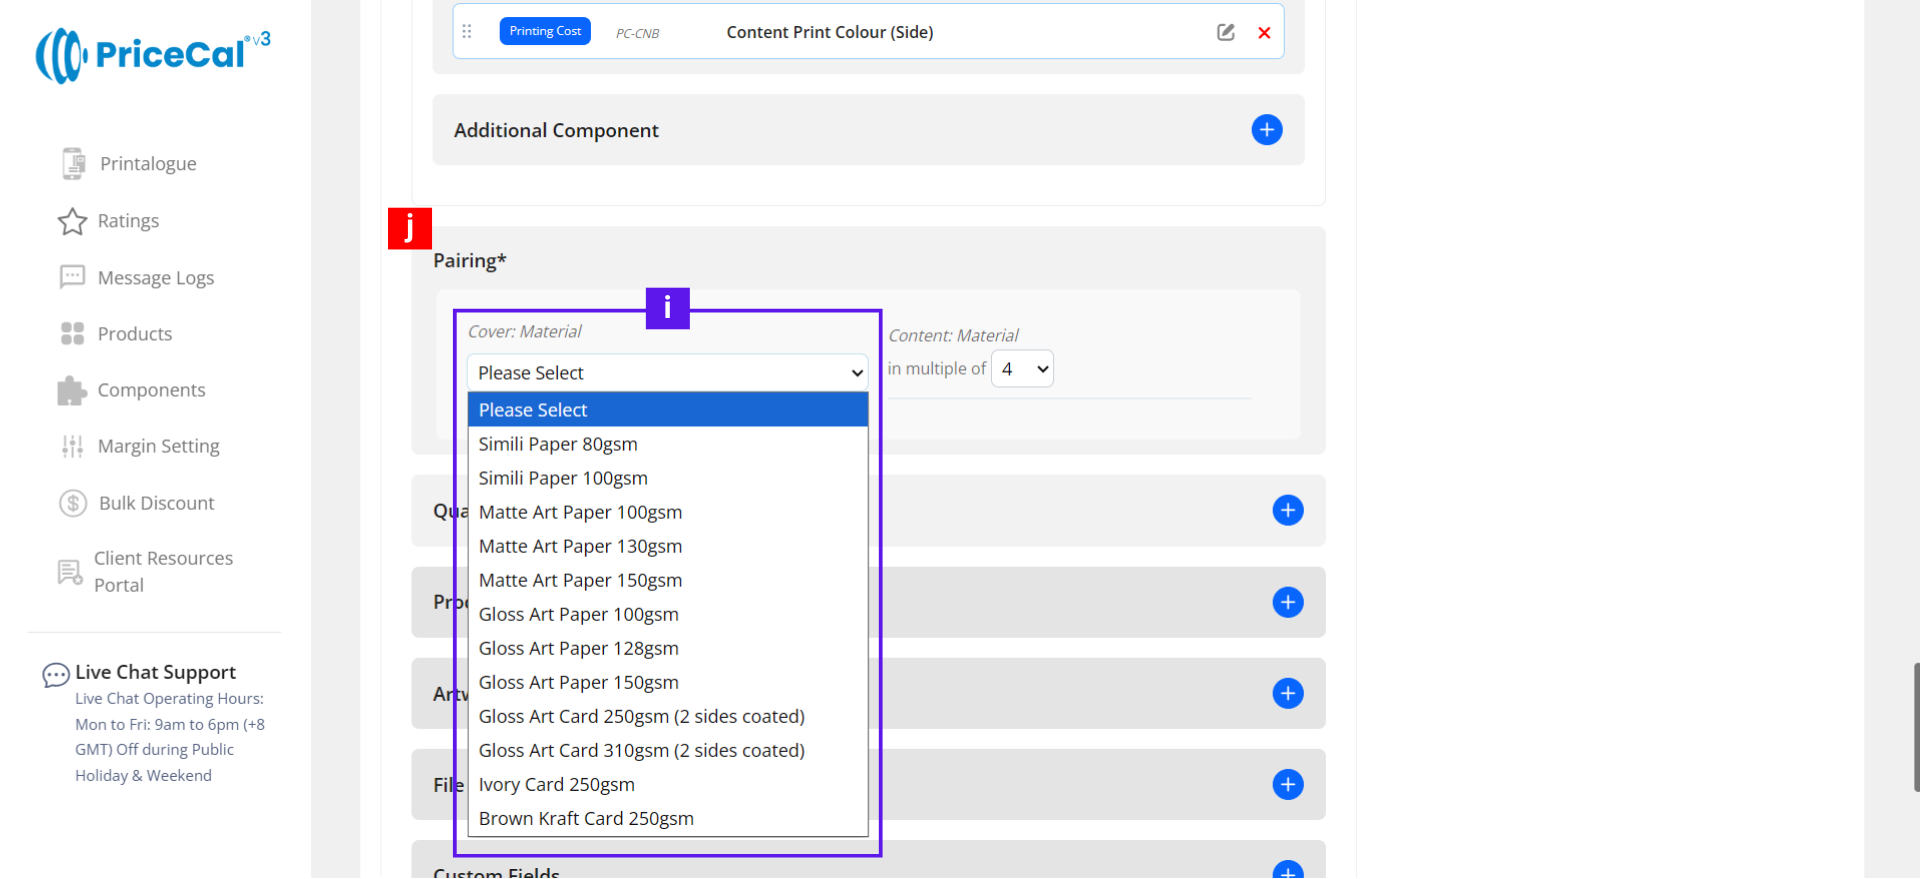Image resolution: width=1920 pixels, height=879 pixels.
Task: Open Printalogue from the sidebar
Action: pos(147,164)
